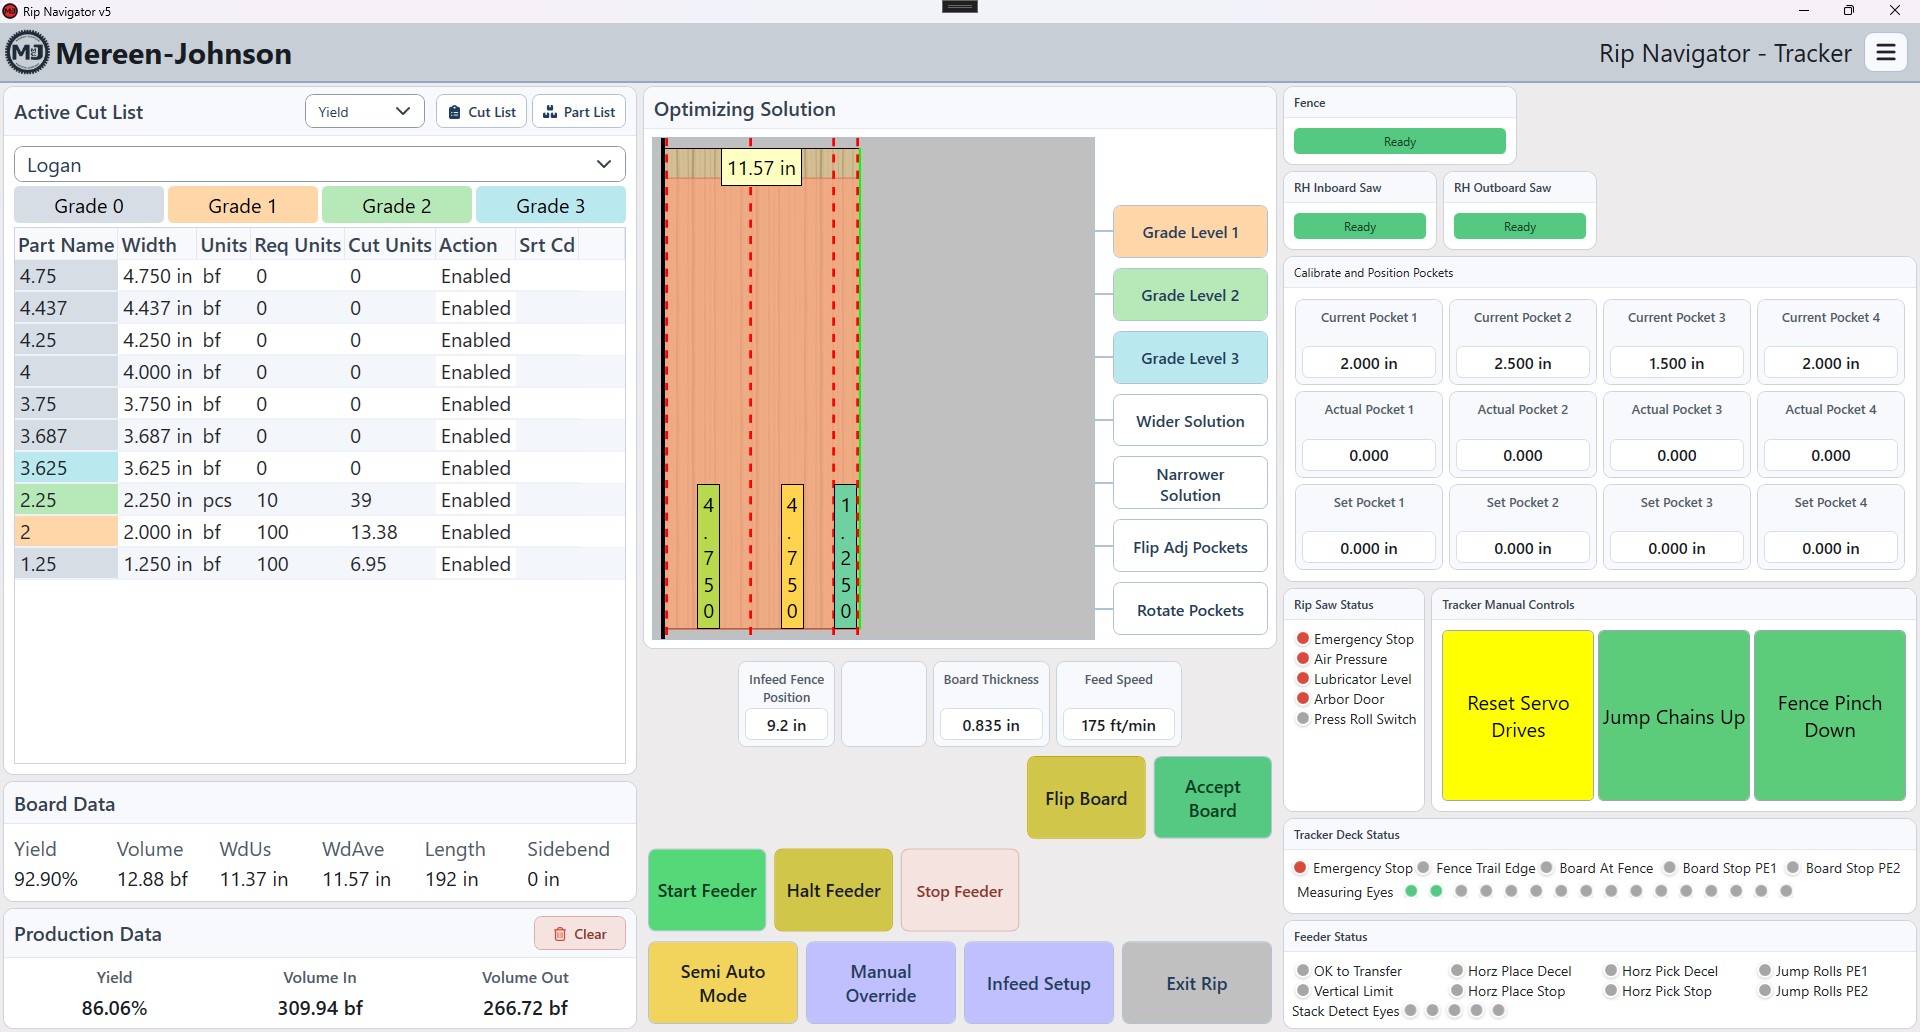The width and height of the screenshot is (1920, 1032).
Task: Expand the Yield sort dropdown
Action: coord(364,112)
